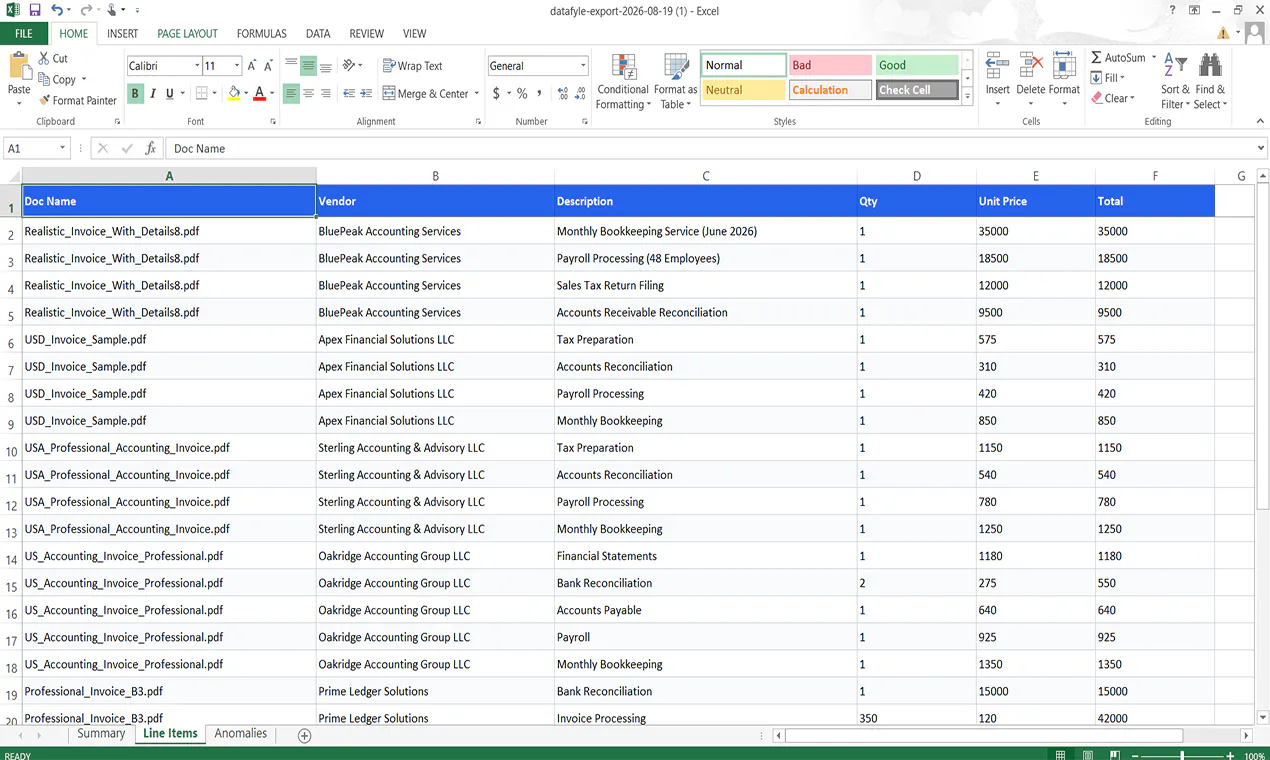This screenshot has width=1270, height=760.
Task: Toggle Bold formatting
Action: click(x=135, y=94)
